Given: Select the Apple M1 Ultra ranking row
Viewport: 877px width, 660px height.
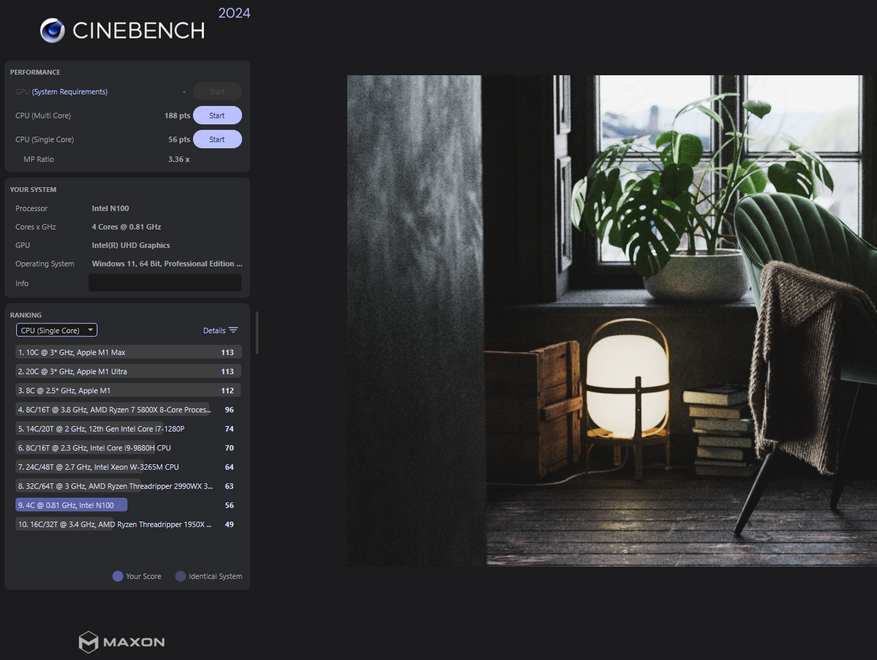Looking at the screenshot, I should click(129, 371).
